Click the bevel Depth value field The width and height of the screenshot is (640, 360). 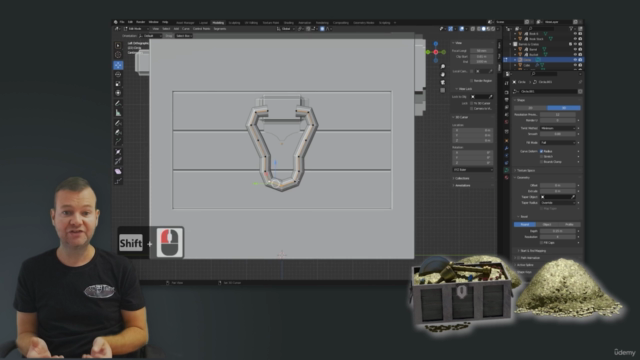pos(558,231)
